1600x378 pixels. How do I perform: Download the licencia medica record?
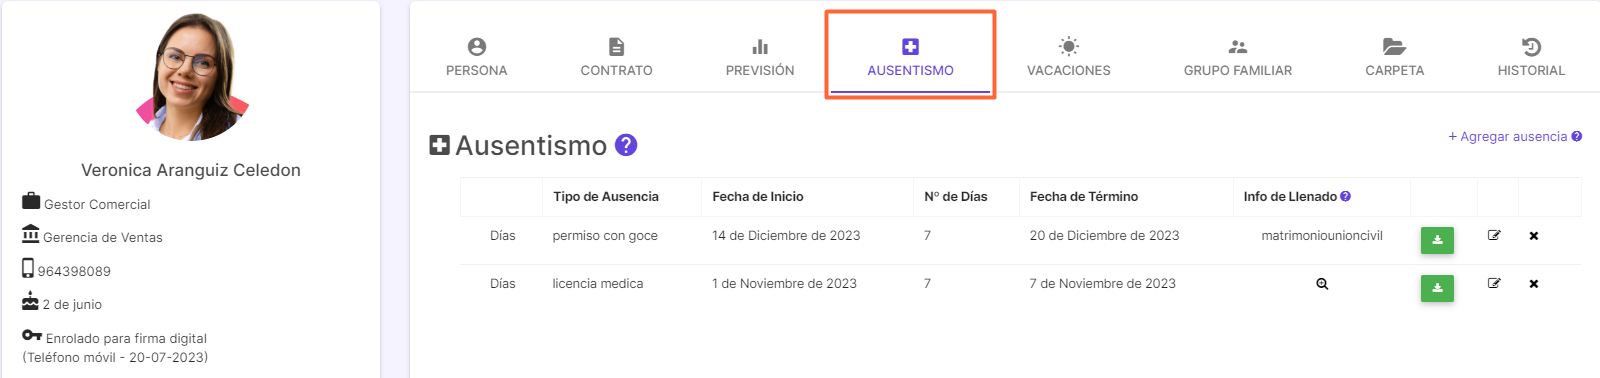coord(1437,288)
